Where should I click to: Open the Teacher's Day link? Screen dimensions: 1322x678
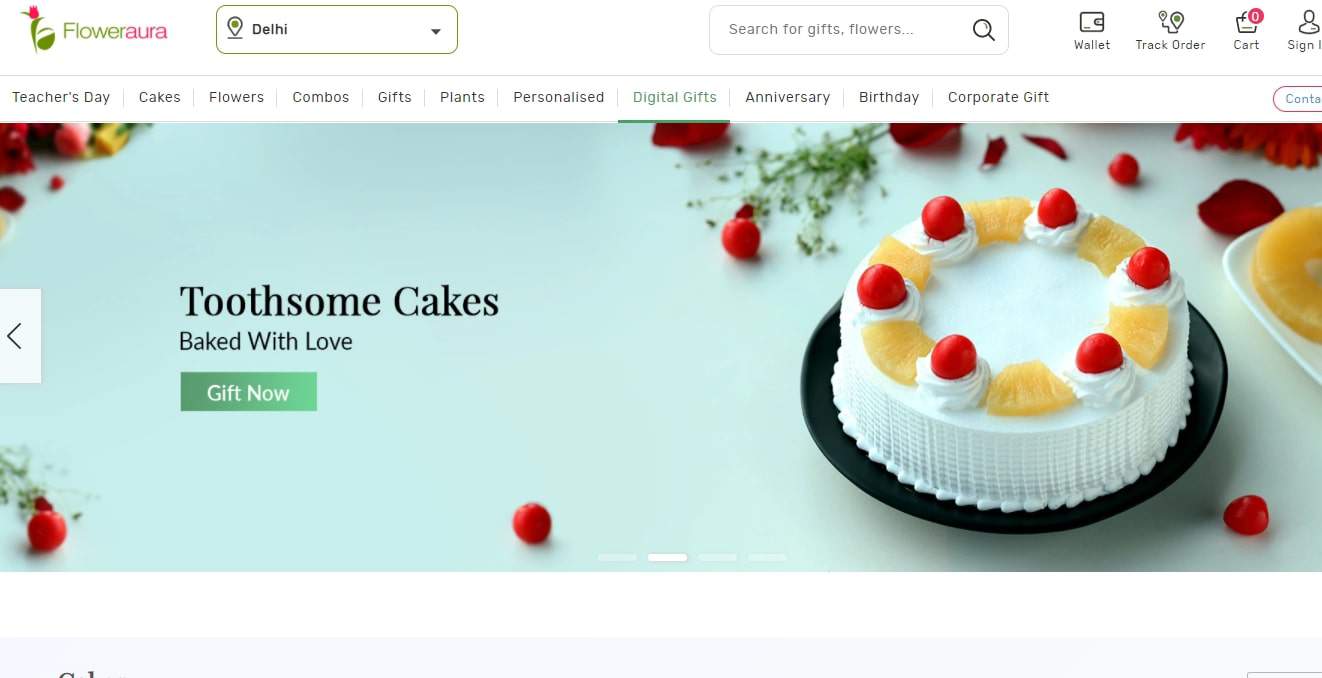(61, 97)
